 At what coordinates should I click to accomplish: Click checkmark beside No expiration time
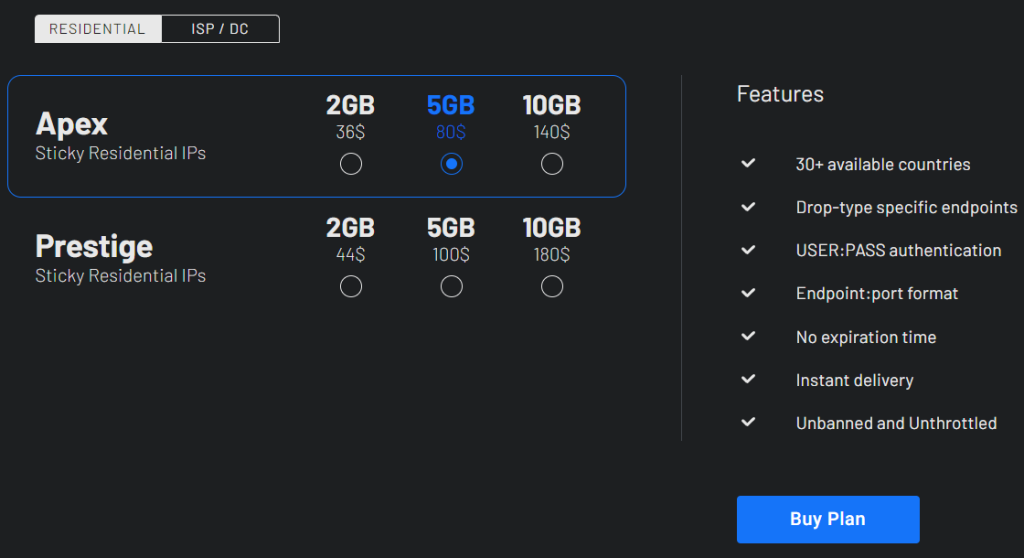click(748, 336)
